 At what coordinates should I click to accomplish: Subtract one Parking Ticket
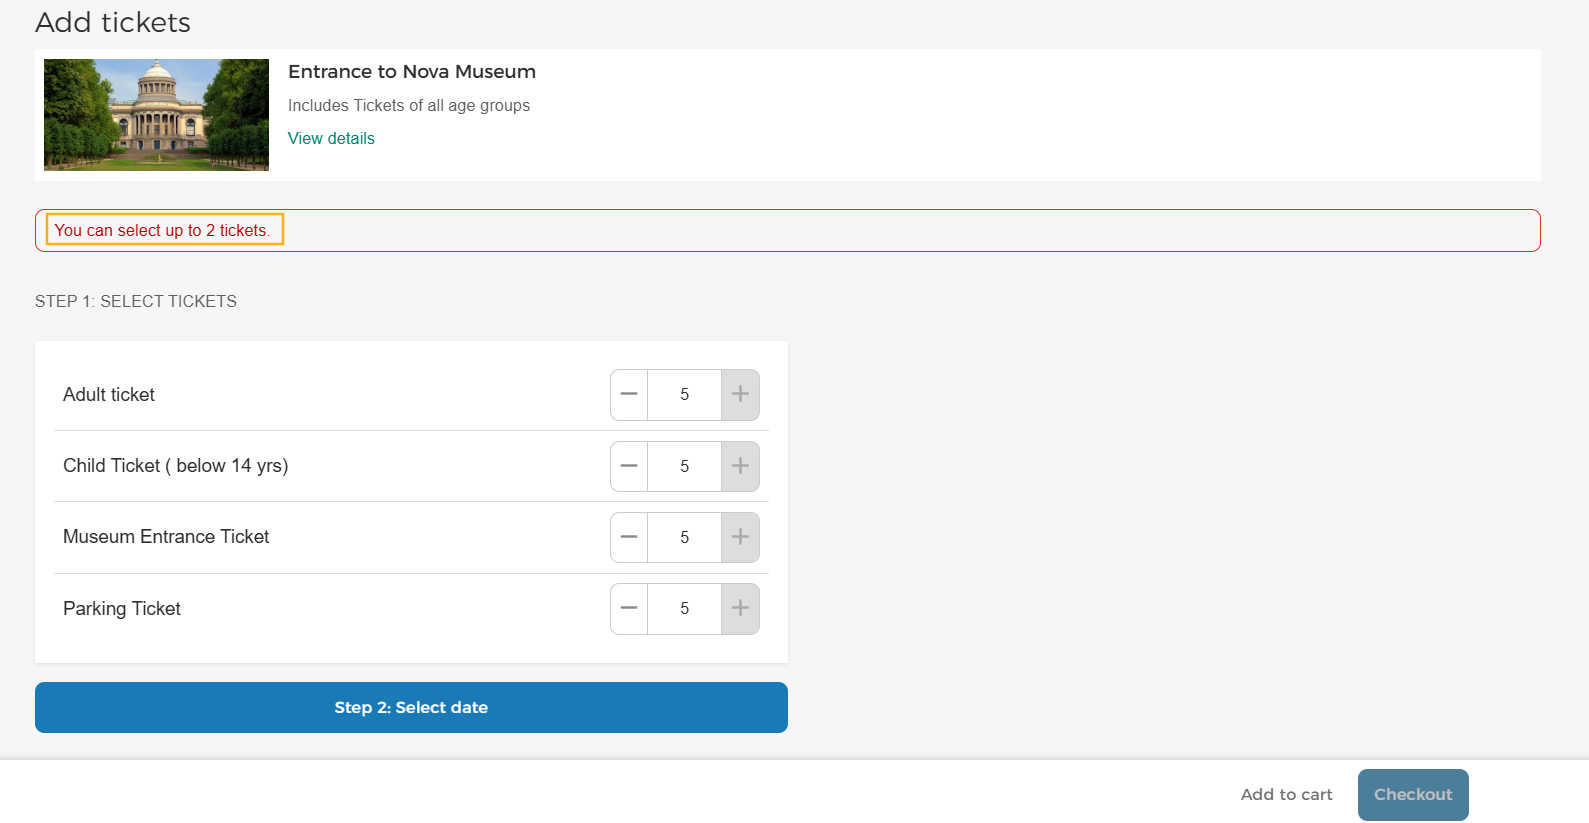[x=629, y=608]
